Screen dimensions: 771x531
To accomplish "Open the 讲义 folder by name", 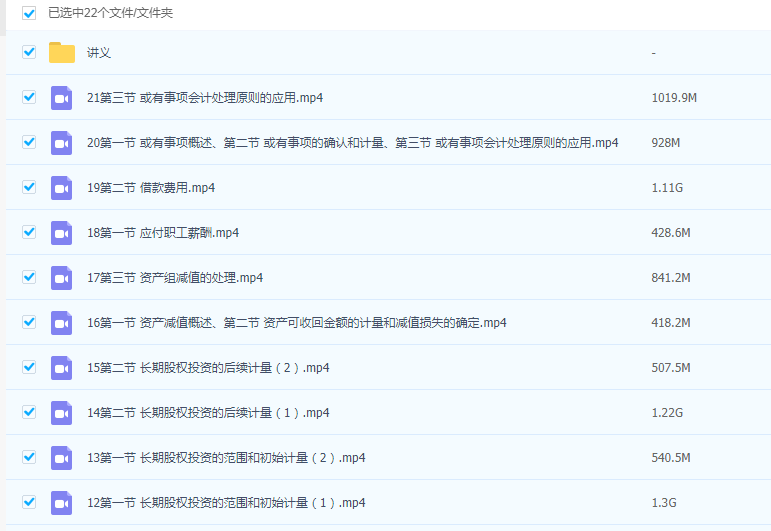I will pyautogui.click(x=99, y=53).
